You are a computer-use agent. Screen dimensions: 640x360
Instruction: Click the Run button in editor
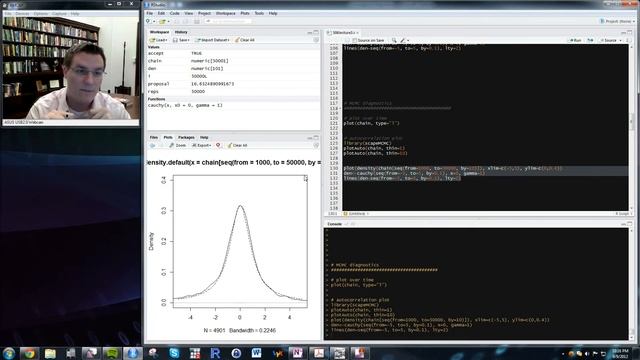pos(575,40)
